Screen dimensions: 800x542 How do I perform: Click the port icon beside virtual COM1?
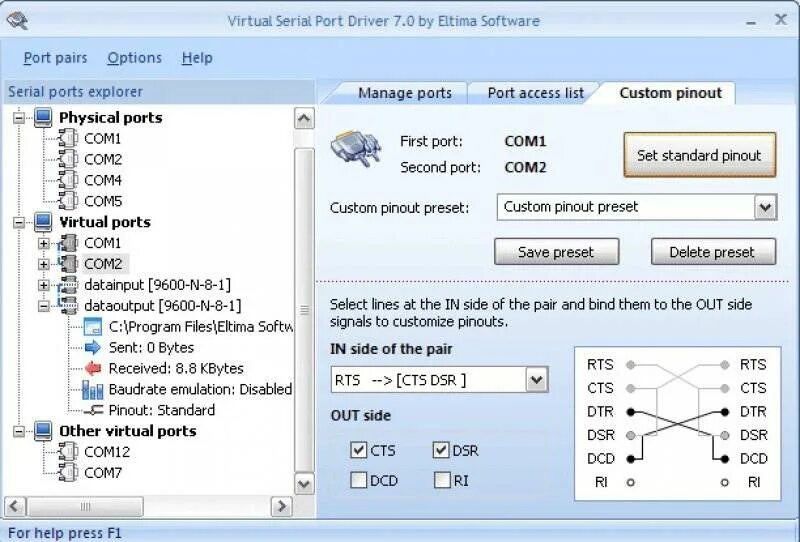[x=68, y=243]
